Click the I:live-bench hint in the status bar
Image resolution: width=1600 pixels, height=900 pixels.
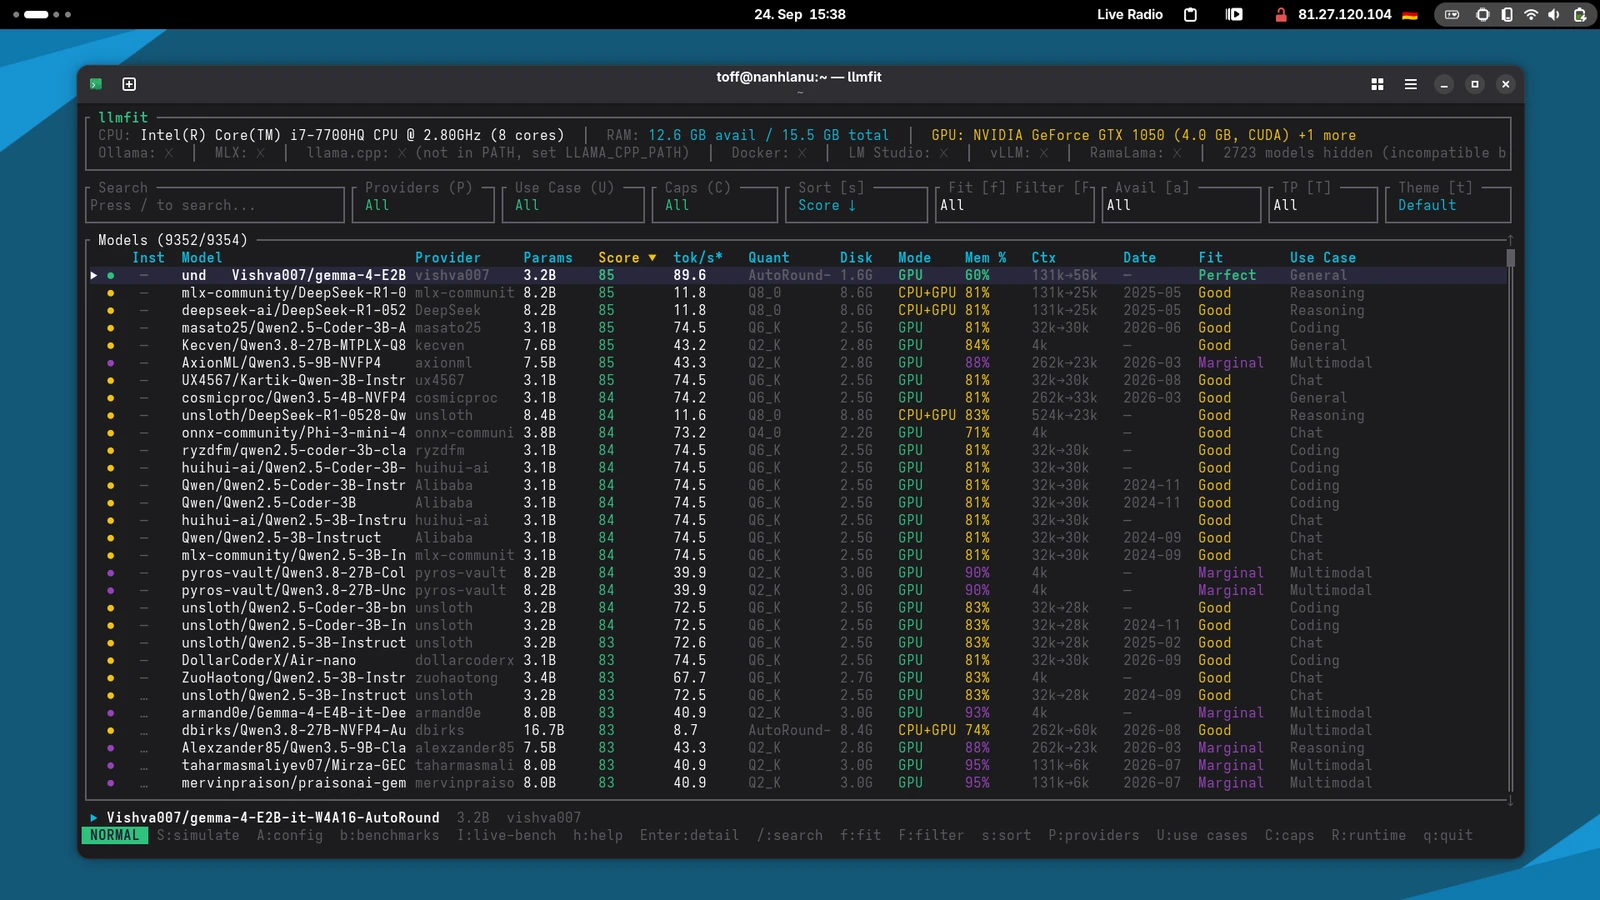[x=507, y=835]
